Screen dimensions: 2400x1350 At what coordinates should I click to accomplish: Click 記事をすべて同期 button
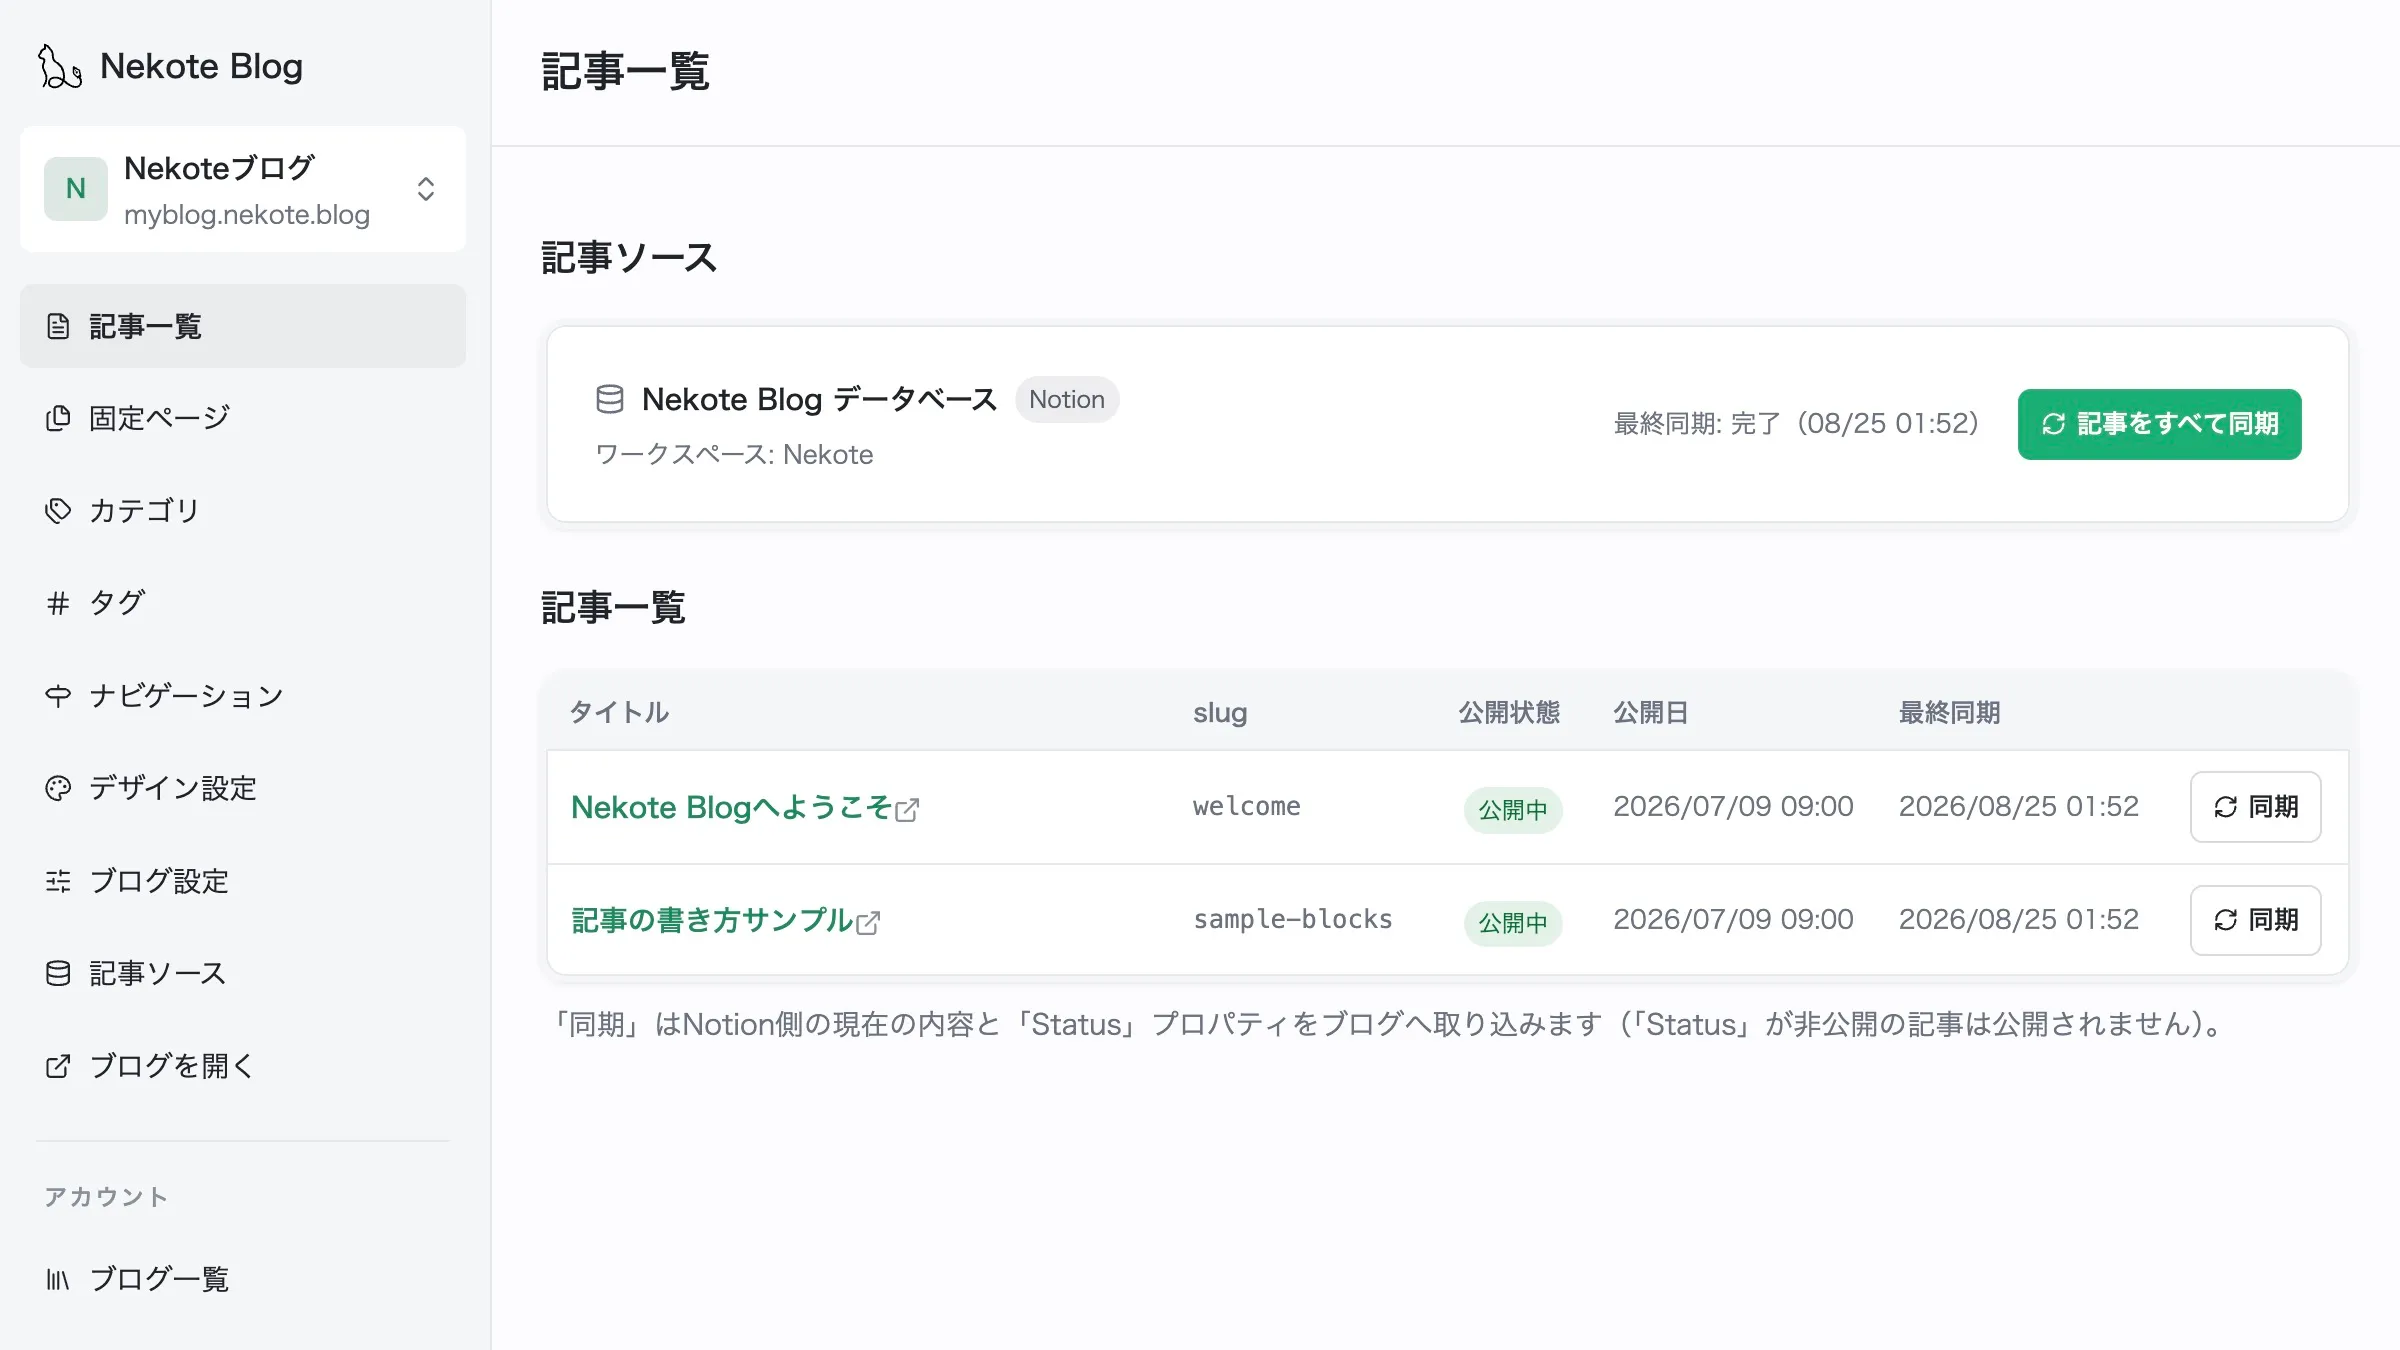(2159, 424)
